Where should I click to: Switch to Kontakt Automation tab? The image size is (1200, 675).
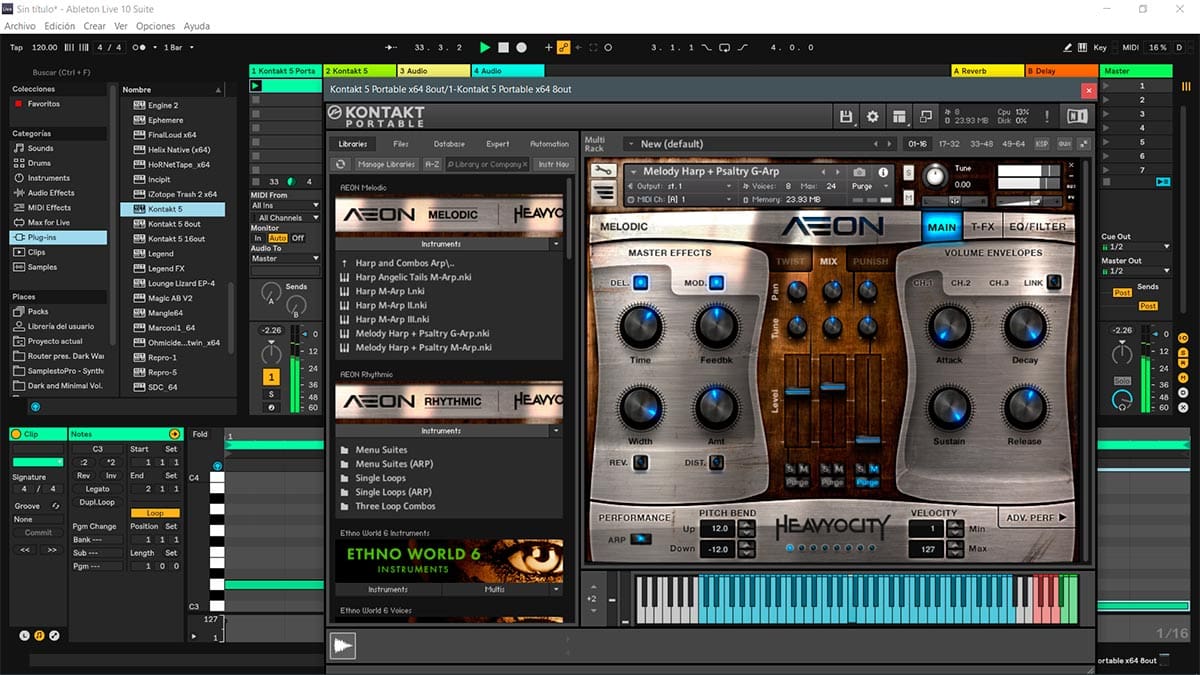[549, 144]
